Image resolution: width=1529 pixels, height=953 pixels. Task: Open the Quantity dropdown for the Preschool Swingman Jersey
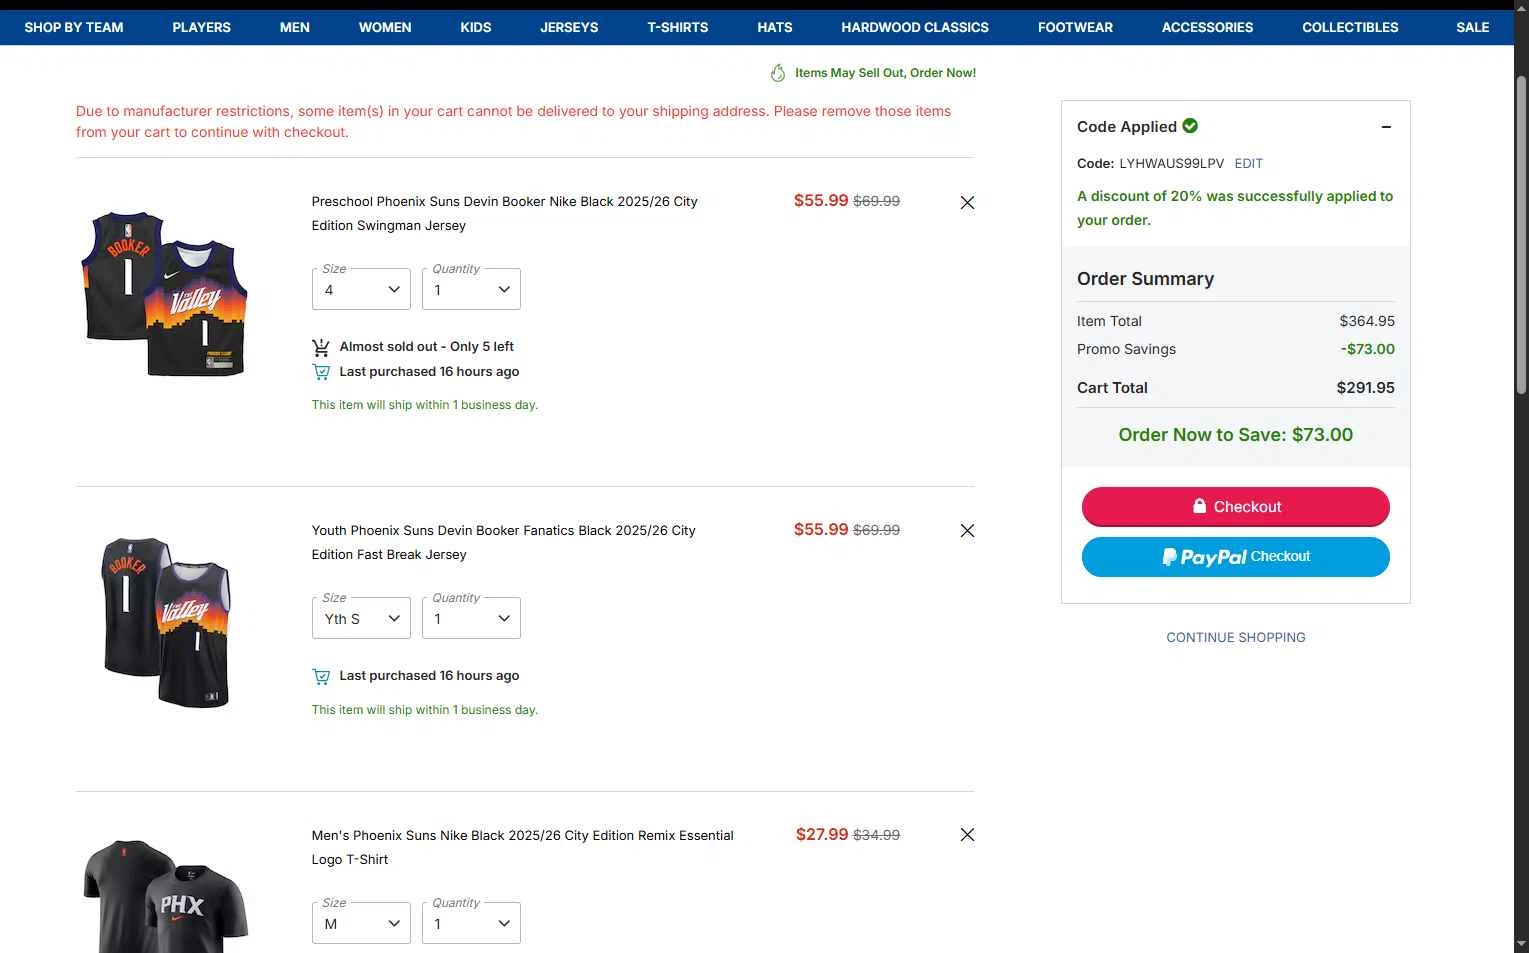471,289
